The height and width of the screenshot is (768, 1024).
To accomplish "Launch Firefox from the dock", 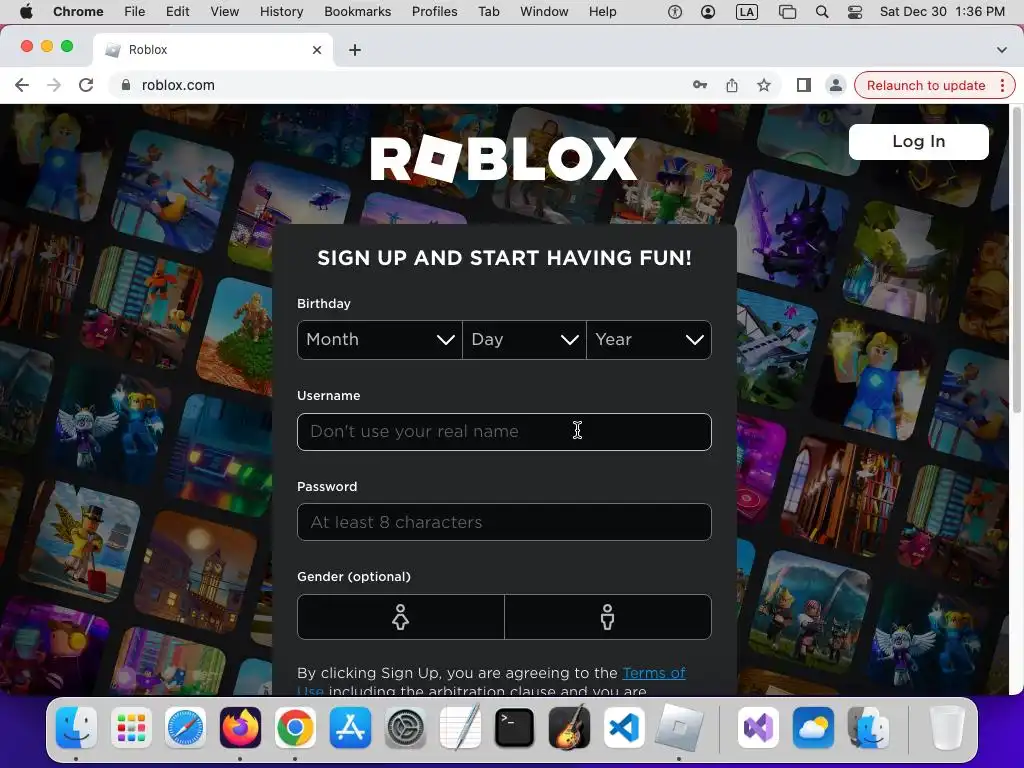I will point(240,728).
